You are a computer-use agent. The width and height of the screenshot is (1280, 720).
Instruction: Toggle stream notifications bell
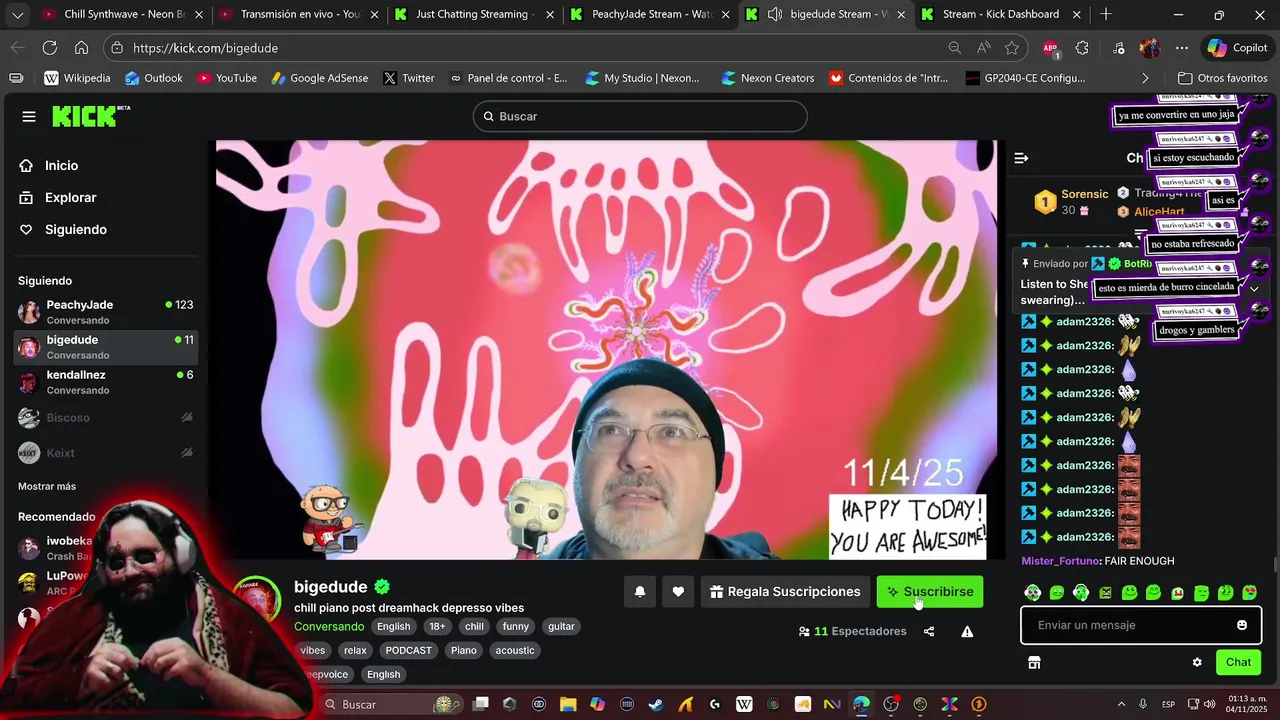[x=640, y=592]
